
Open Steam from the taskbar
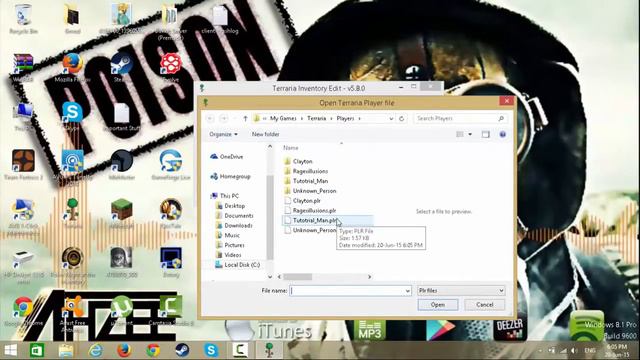pos(182,350)
